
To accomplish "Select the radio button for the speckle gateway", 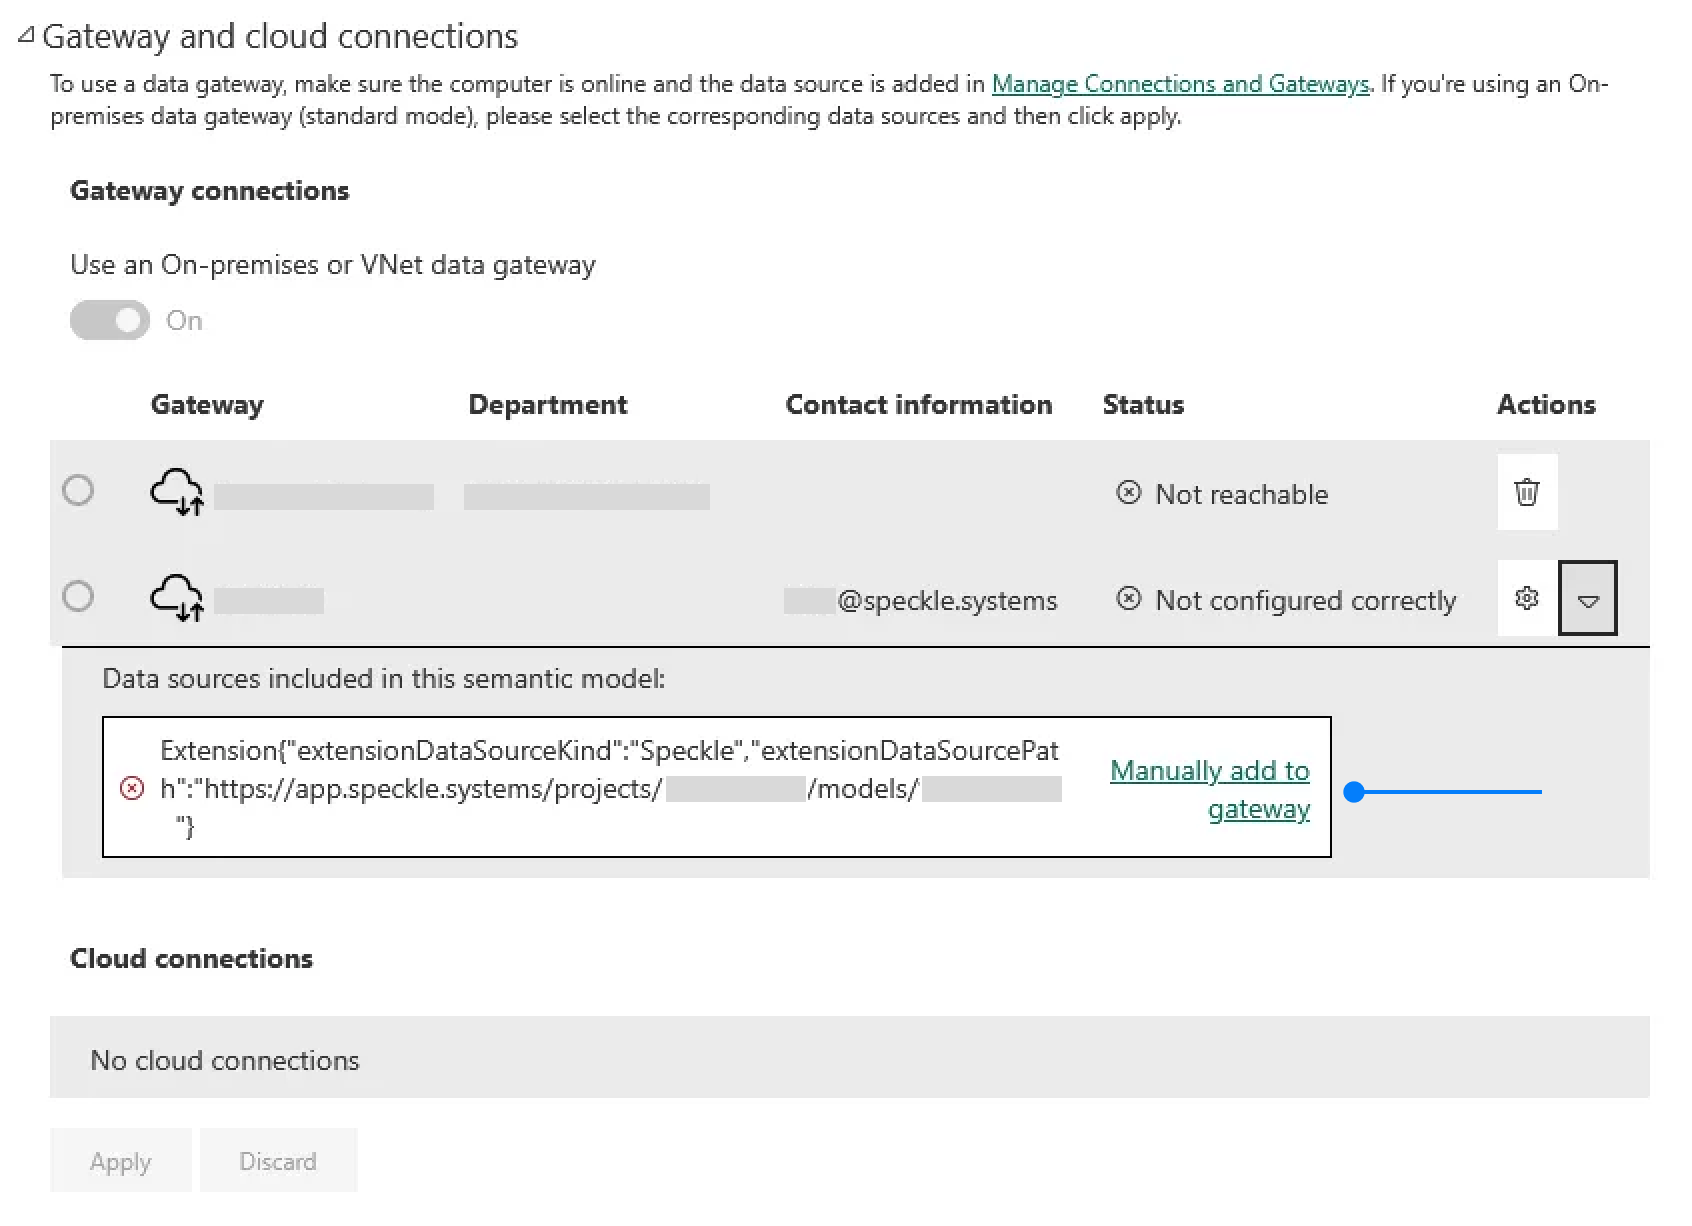I will [x=79, y=597].
